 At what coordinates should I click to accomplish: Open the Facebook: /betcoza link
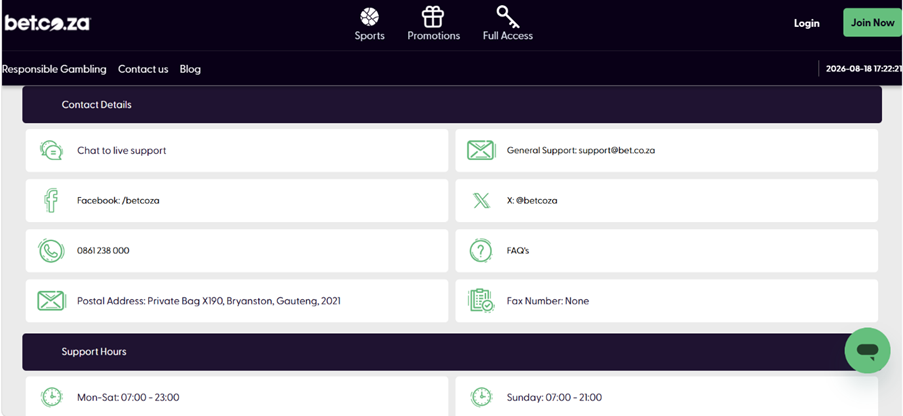click(x=118, y=201)
